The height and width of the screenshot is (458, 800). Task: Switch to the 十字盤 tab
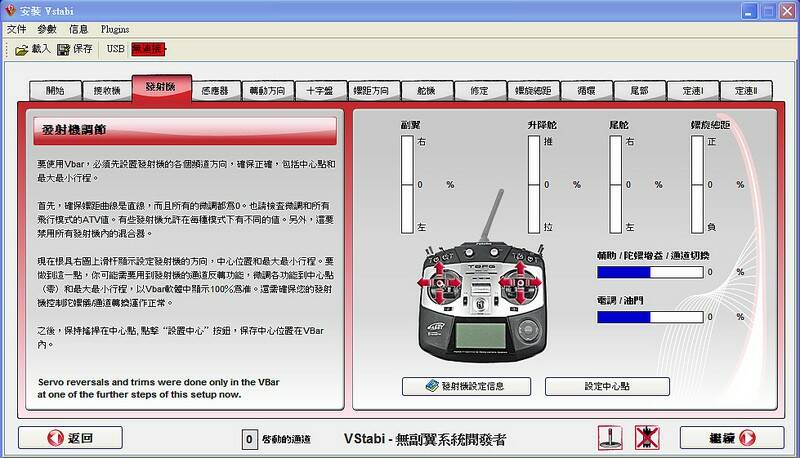320,91
